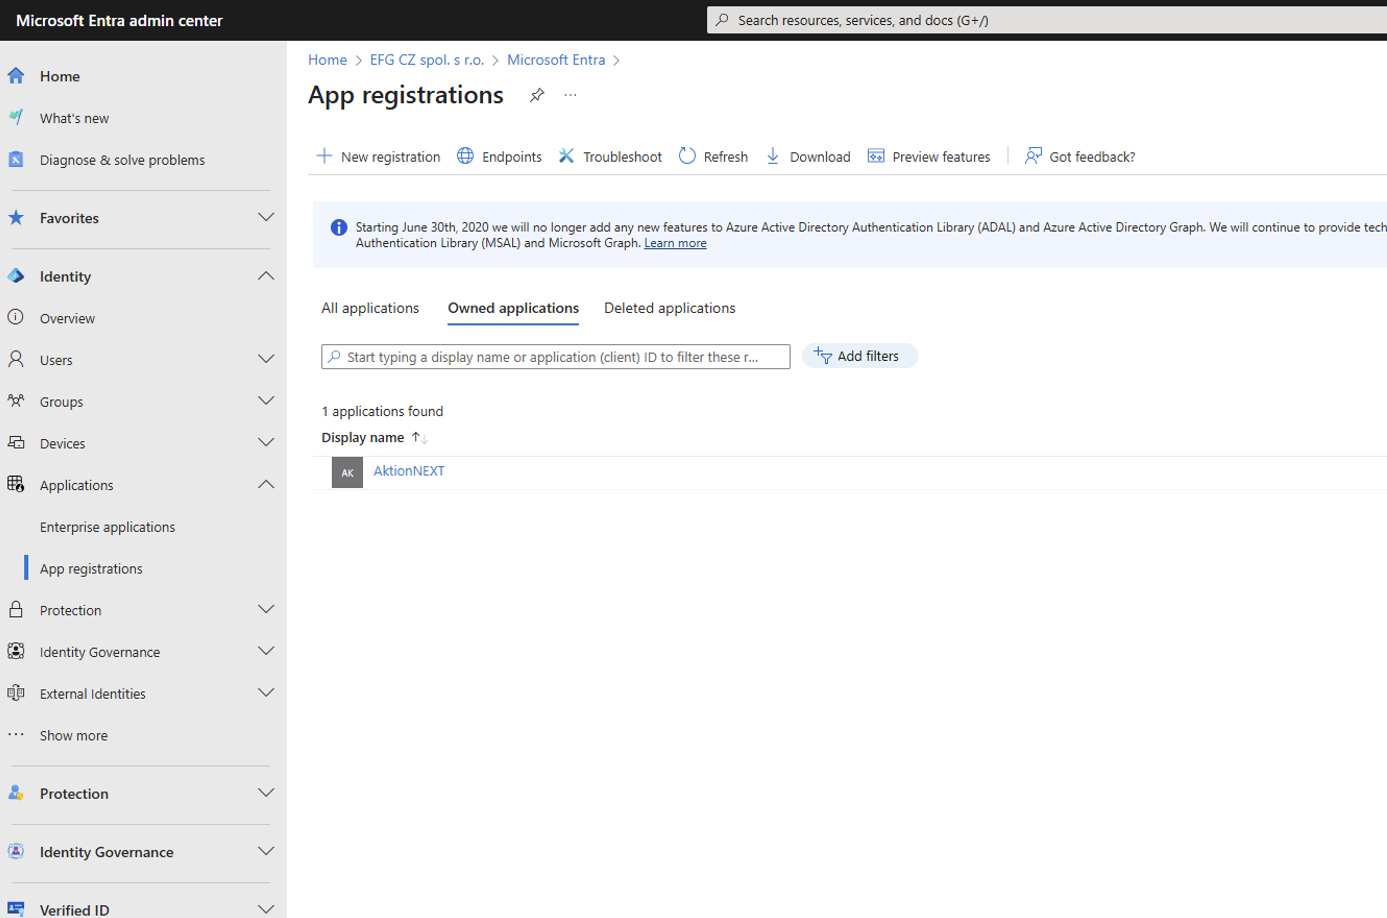Expand External Identities chevron
Viewport: 1387px width, 918px height.
pos(266,693)
